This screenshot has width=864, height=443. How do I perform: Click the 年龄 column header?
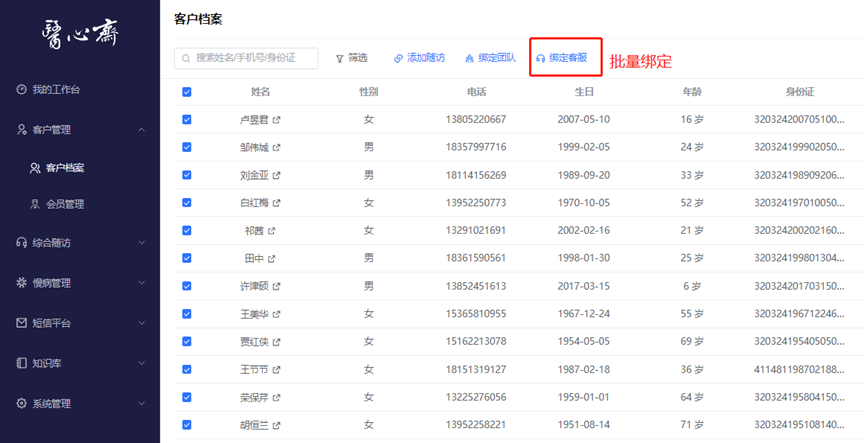point(692,92)
